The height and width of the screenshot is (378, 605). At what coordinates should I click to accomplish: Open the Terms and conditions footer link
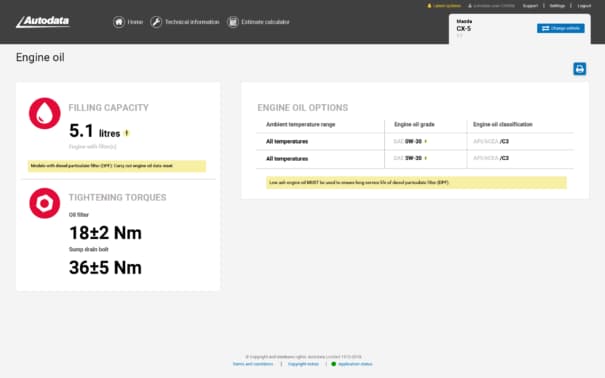click(x=253, y=364)
